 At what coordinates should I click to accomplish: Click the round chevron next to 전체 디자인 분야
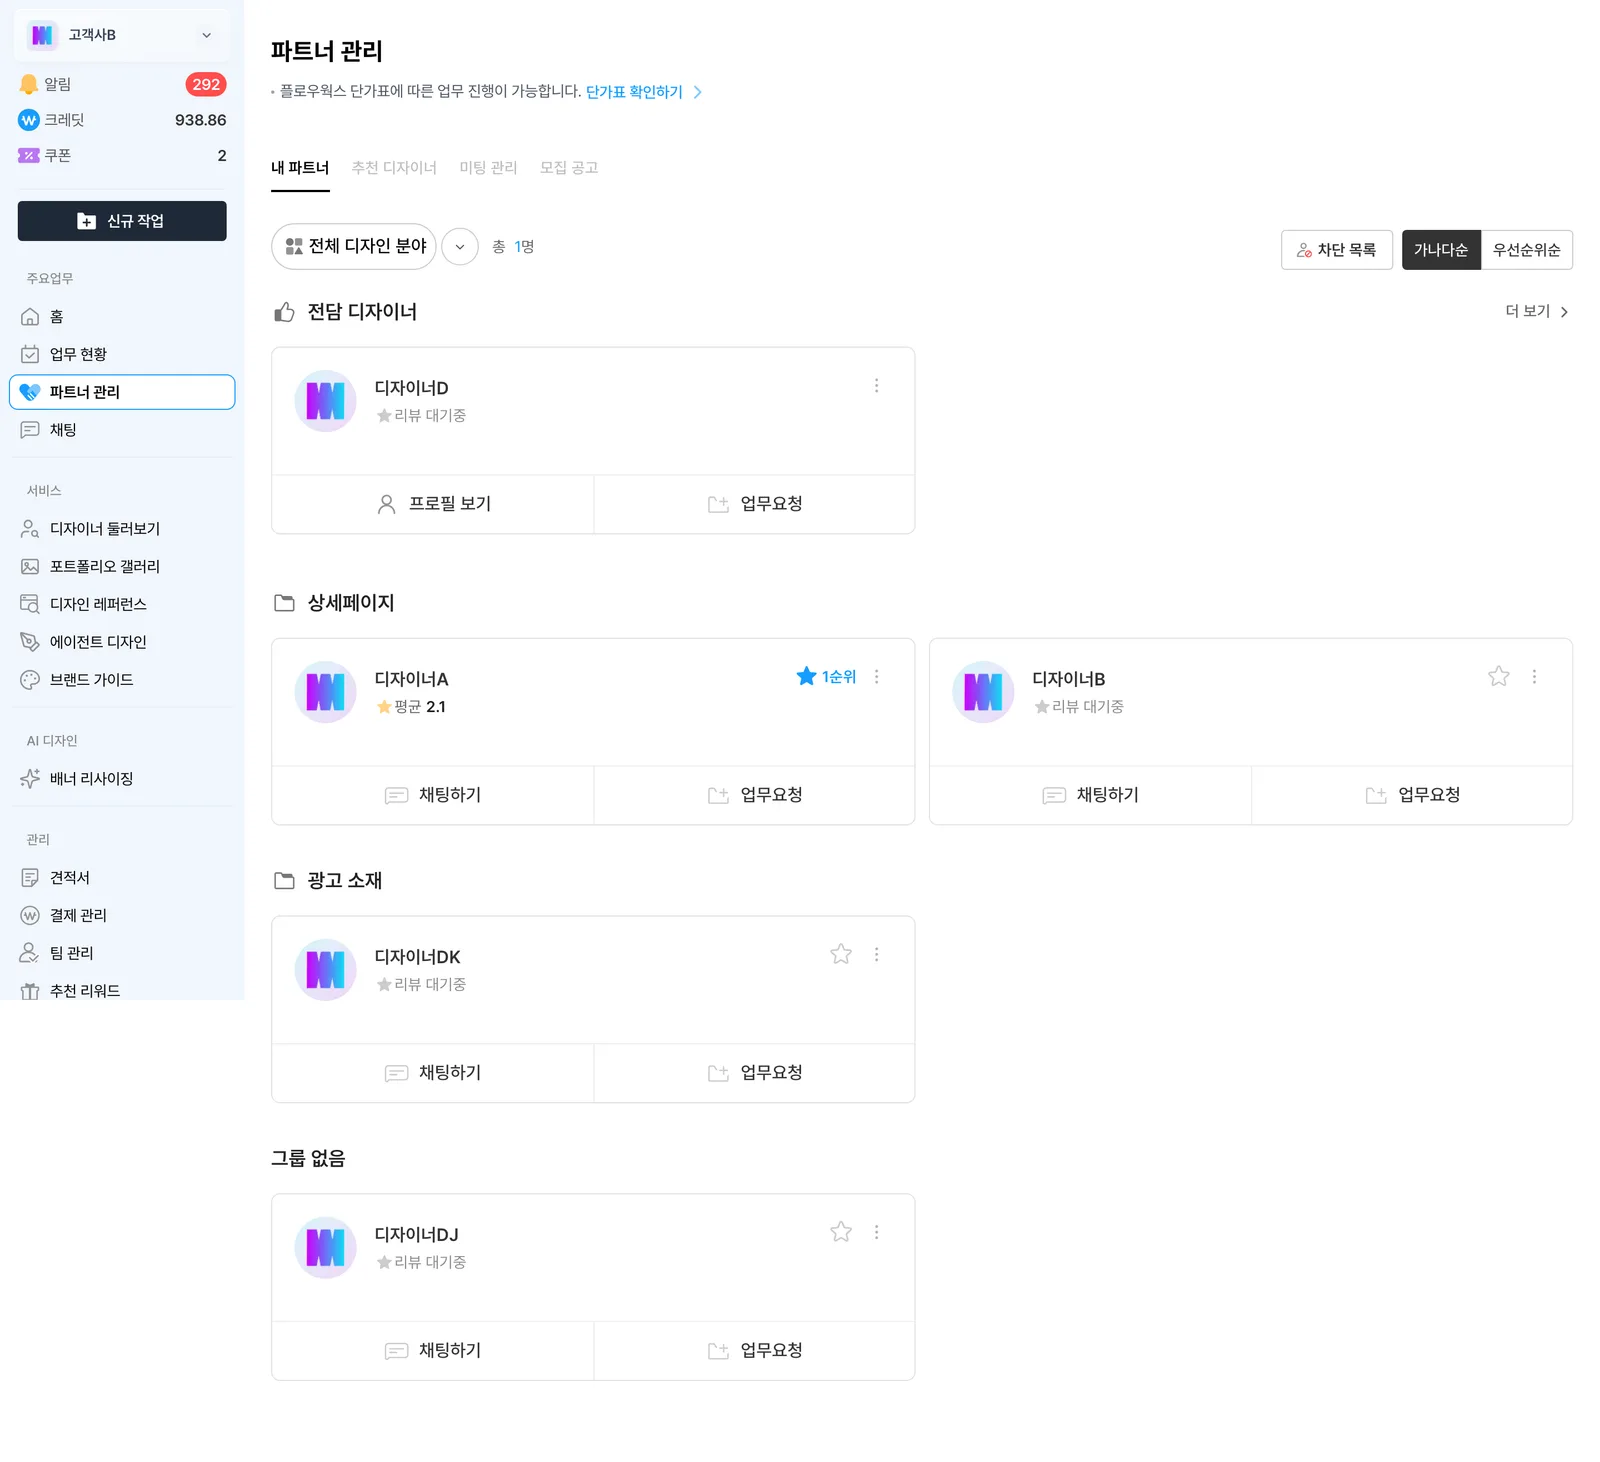coord(460,247)
